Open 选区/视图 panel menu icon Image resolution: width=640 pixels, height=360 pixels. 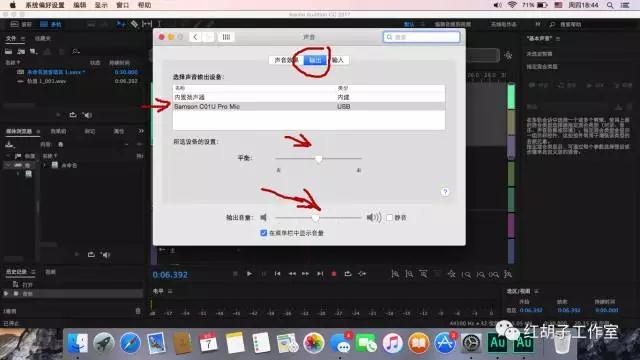pyautogui.click(x=536, y=291)
